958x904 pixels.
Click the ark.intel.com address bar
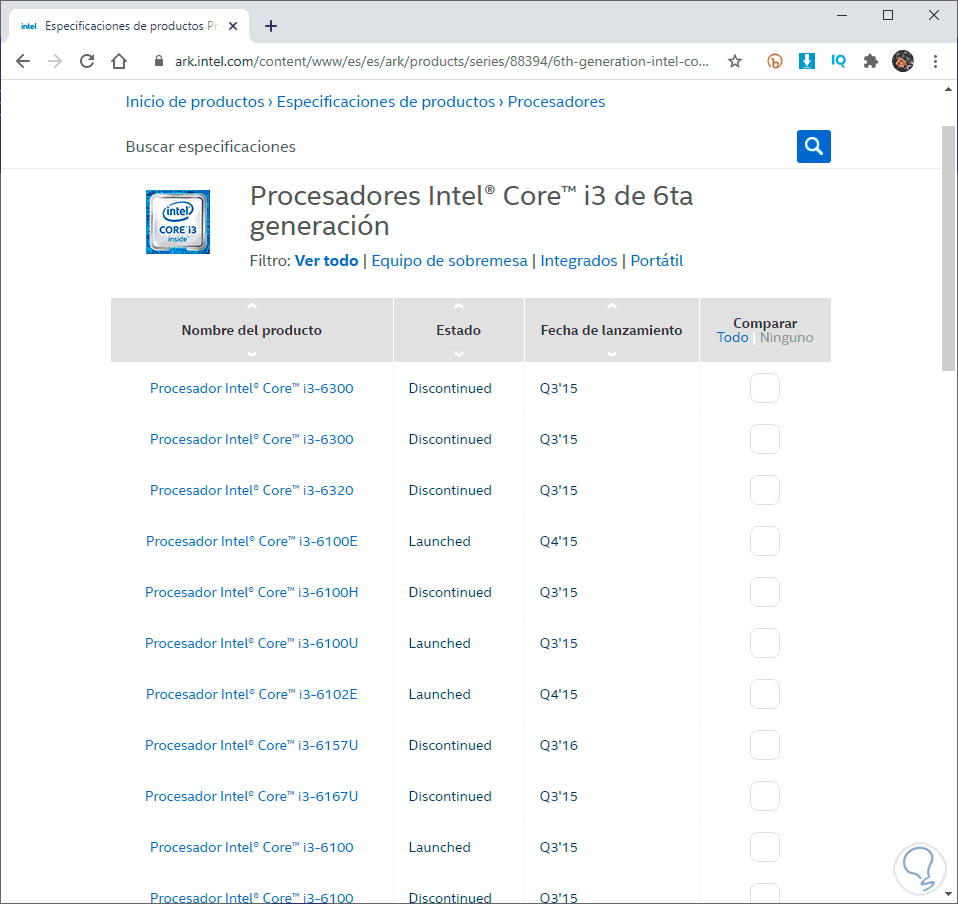click(x=441, y=61)
